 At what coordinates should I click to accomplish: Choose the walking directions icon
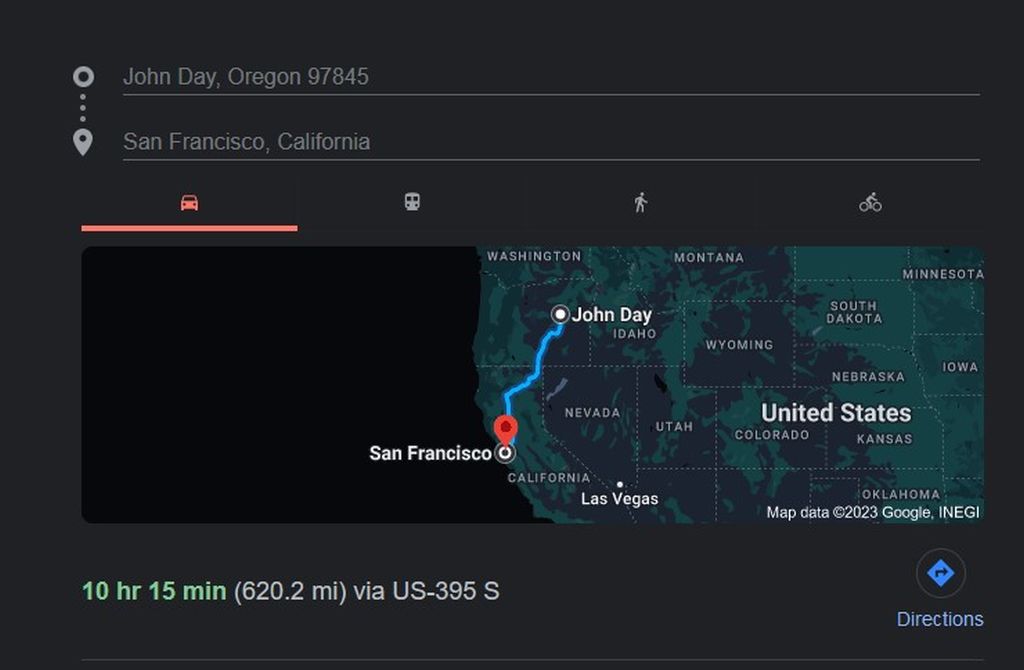[x=640, y=203]
